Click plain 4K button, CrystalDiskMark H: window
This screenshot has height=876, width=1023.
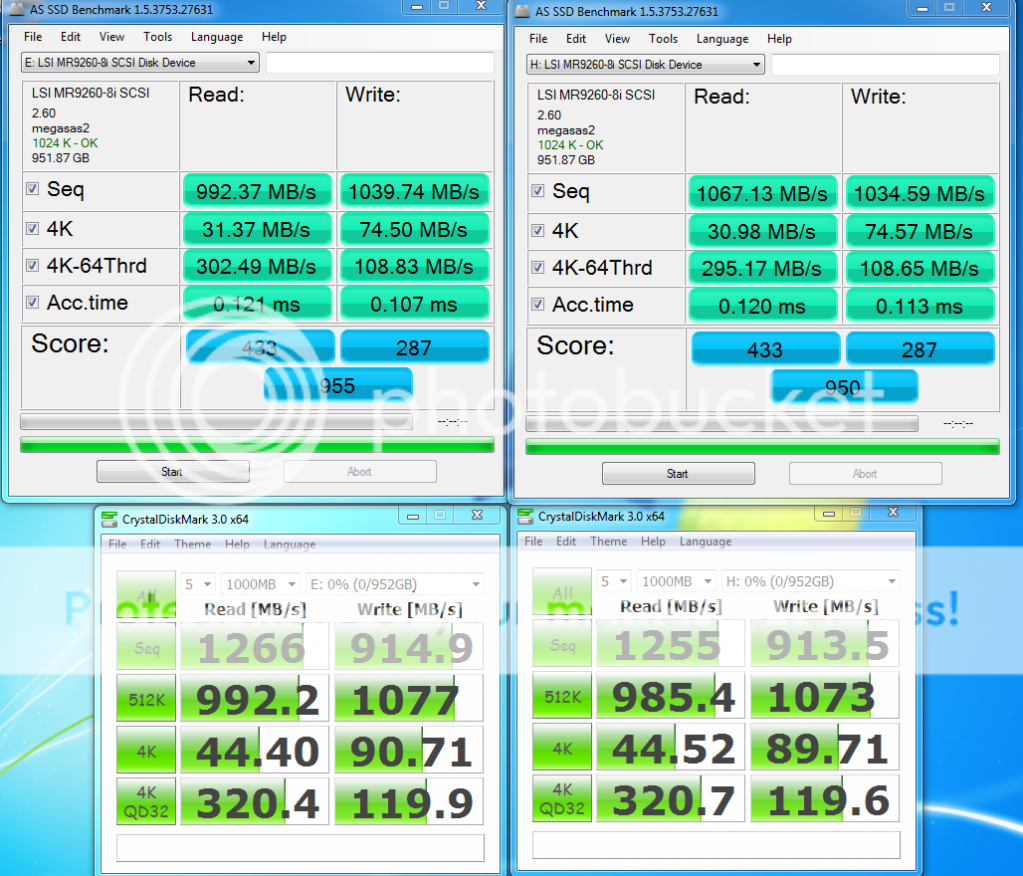coord(562,748)
